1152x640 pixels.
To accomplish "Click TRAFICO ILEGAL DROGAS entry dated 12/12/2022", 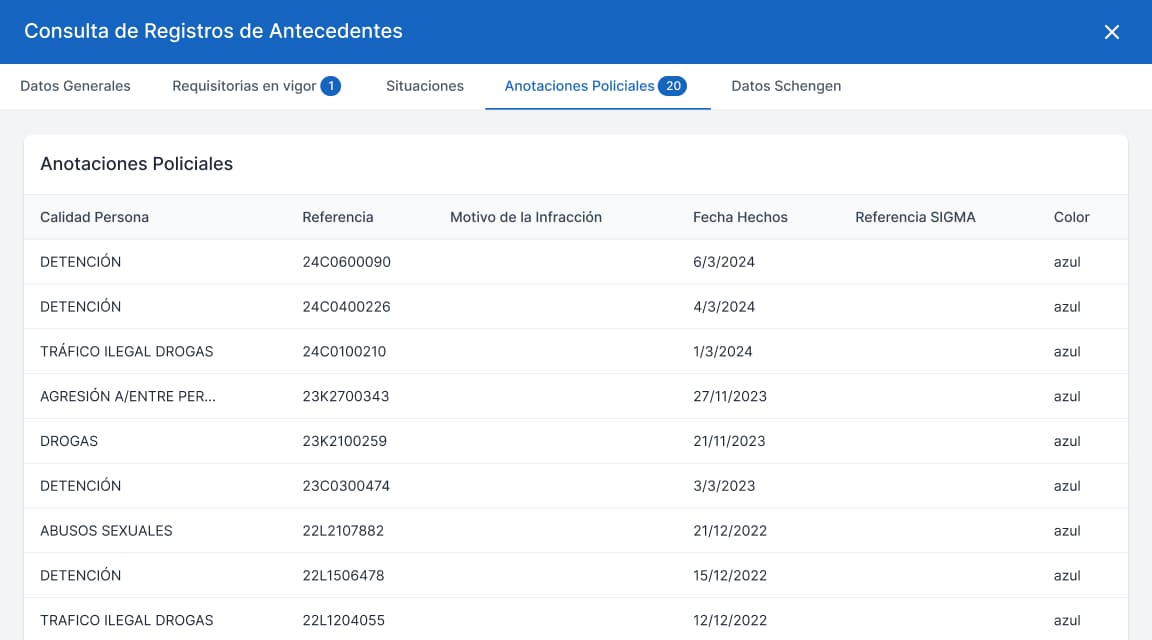I will click(x=126, y=620).
